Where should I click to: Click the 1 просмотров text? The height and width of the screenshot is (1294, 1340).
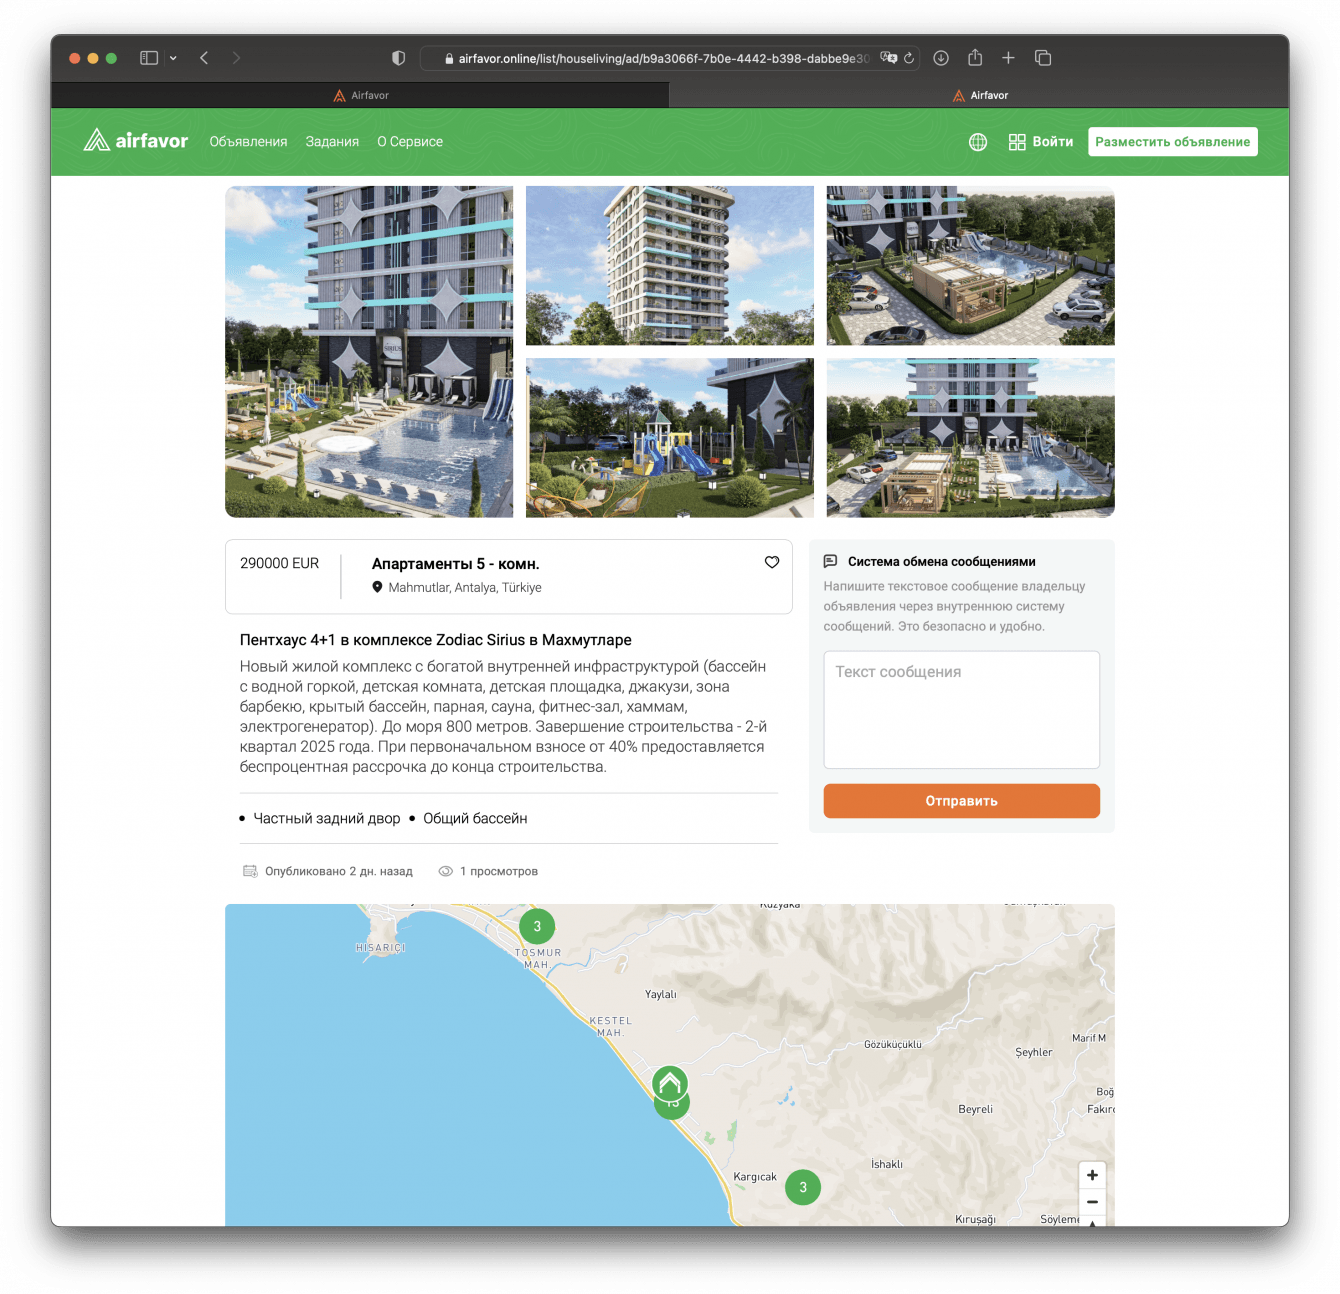click(499, 871)
